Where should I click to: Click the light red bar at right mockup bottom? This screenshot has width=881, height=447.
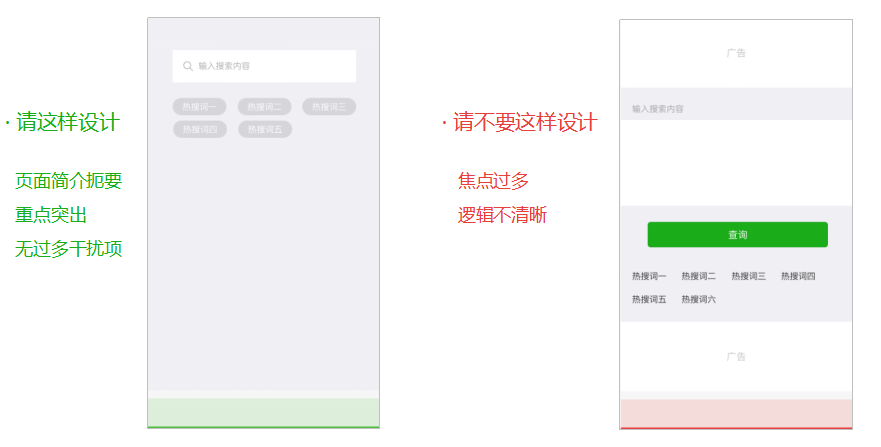pyautogui.click(x=736, y=414)
